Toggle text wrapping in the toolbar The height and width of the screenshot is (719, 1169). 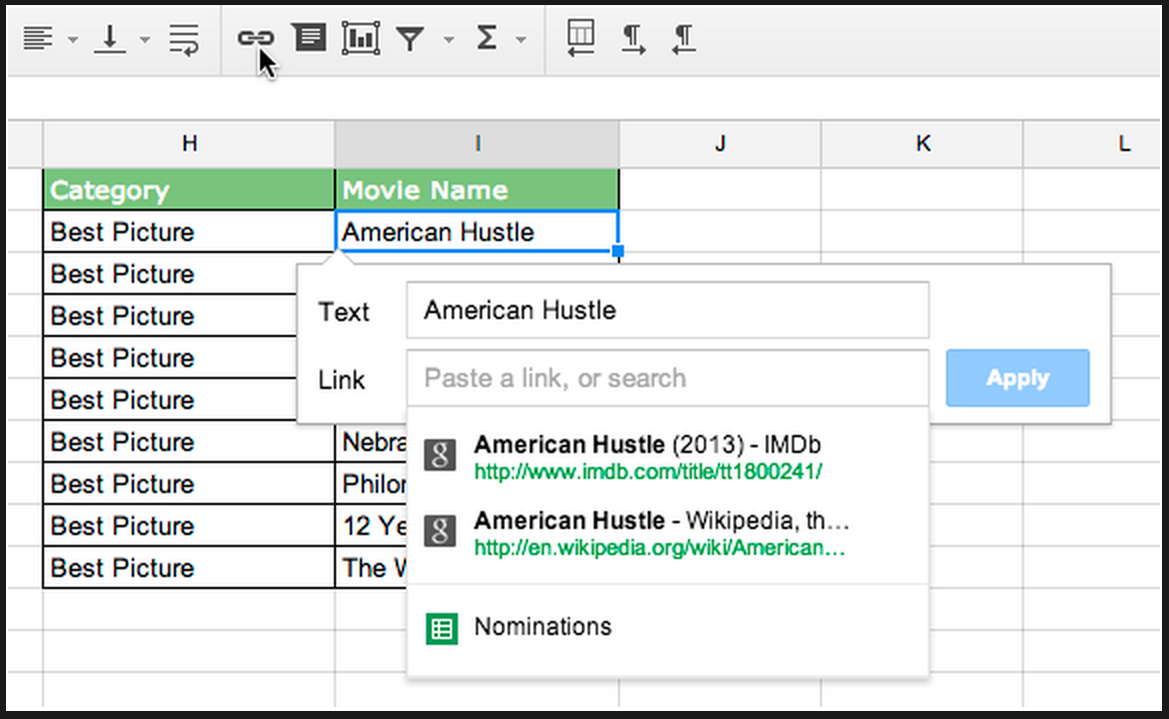(x=184, y=39)
